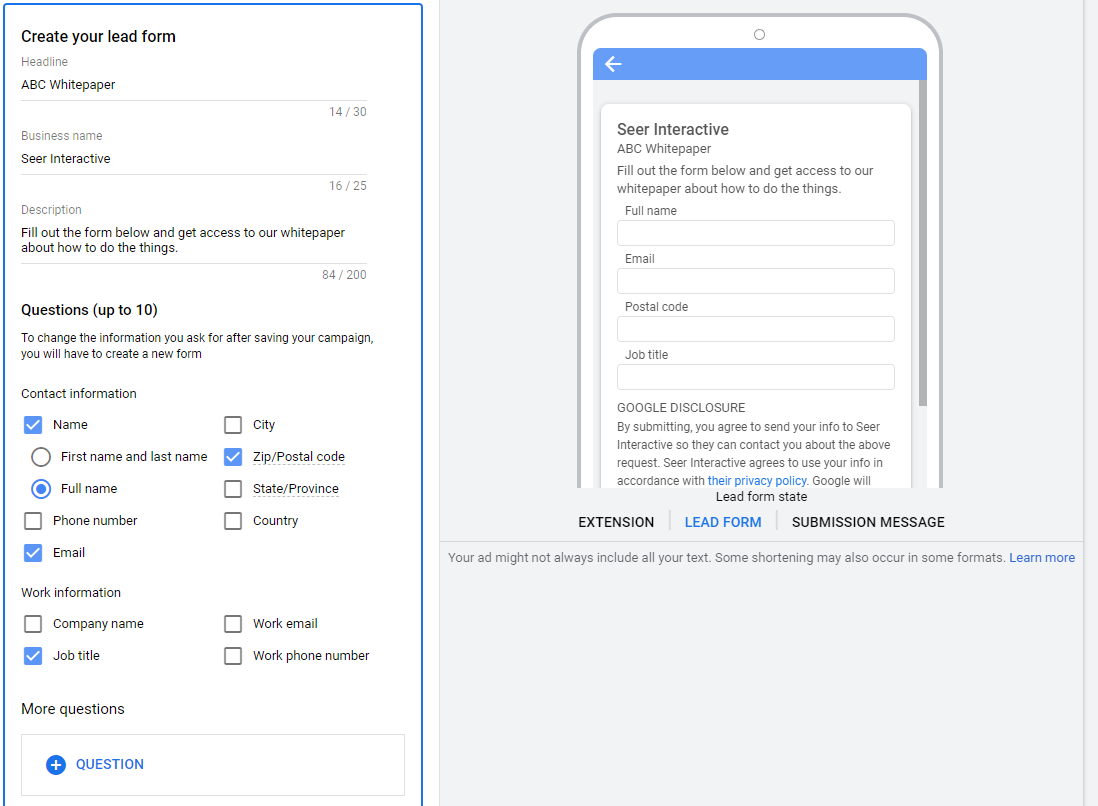This screenshot has height=806, width=1098.
Task: Click the Headline input field
Action: 193,85
